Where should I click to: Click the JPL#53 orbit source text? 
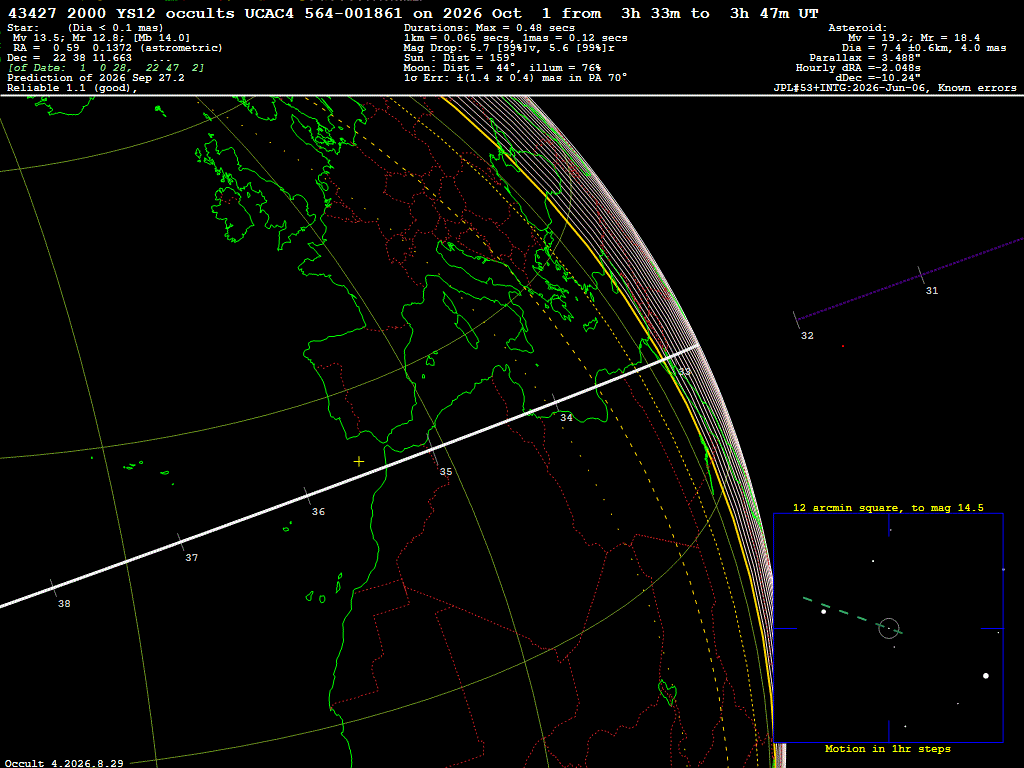pyautogui.click(x=895, y=88)
